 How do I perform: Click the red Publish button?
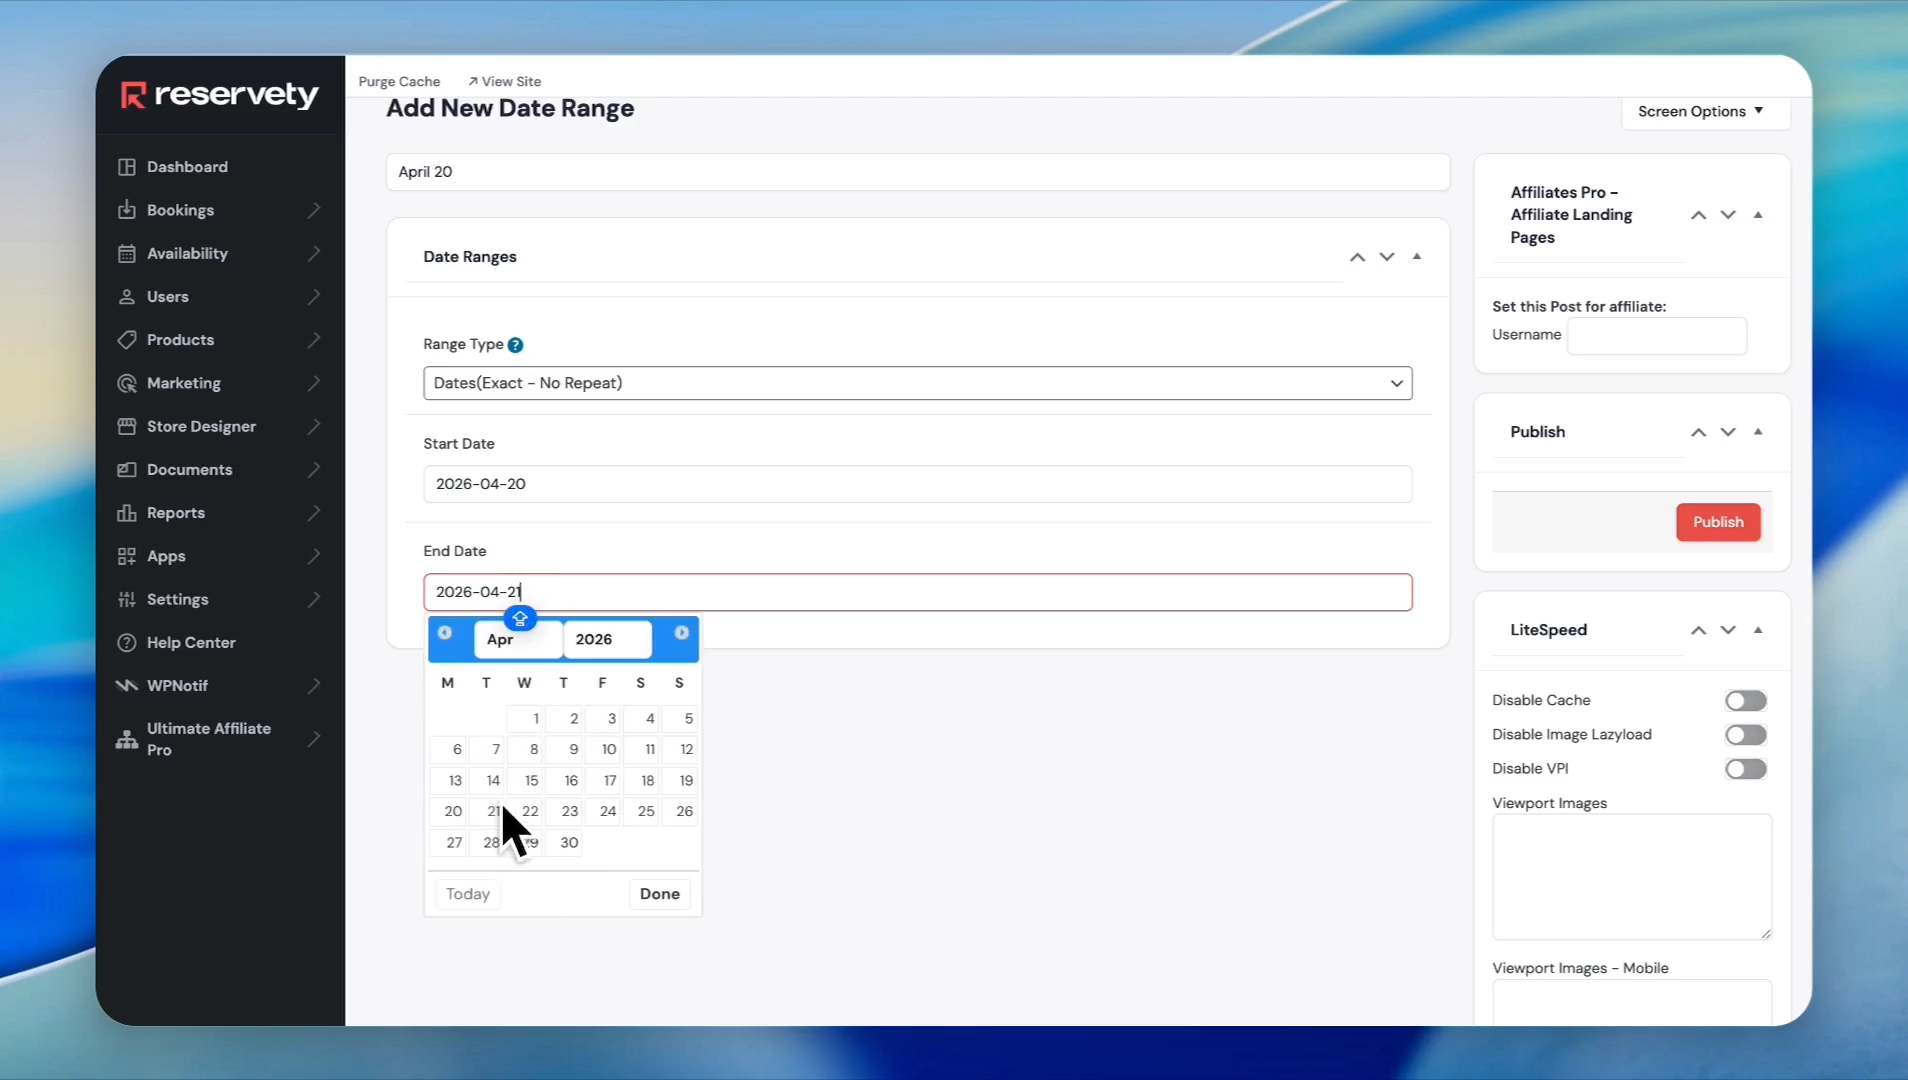(1717, 522)
